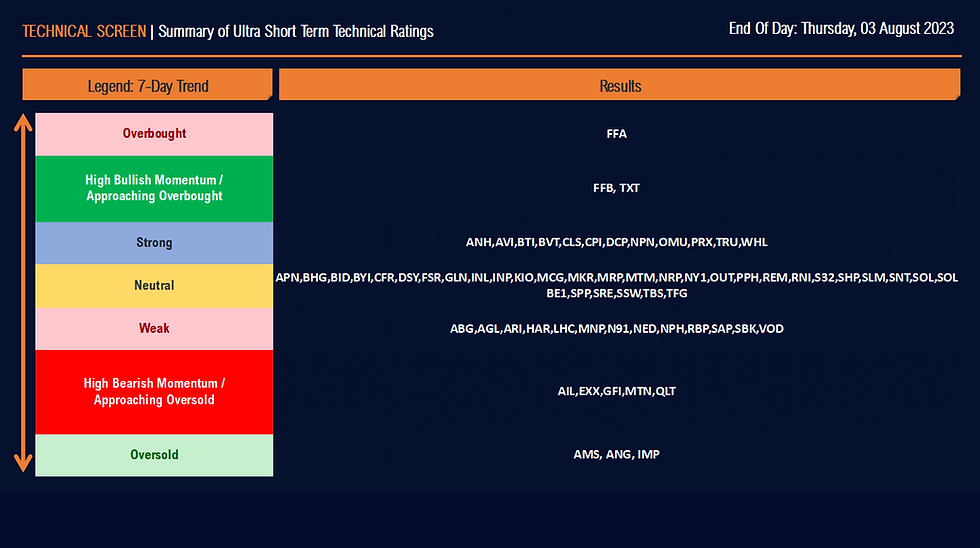
Task: Click the second Neutral line 'BE1,SPP,SRE,SSW,TBS,TFG'
Action: tap(616, 293)
